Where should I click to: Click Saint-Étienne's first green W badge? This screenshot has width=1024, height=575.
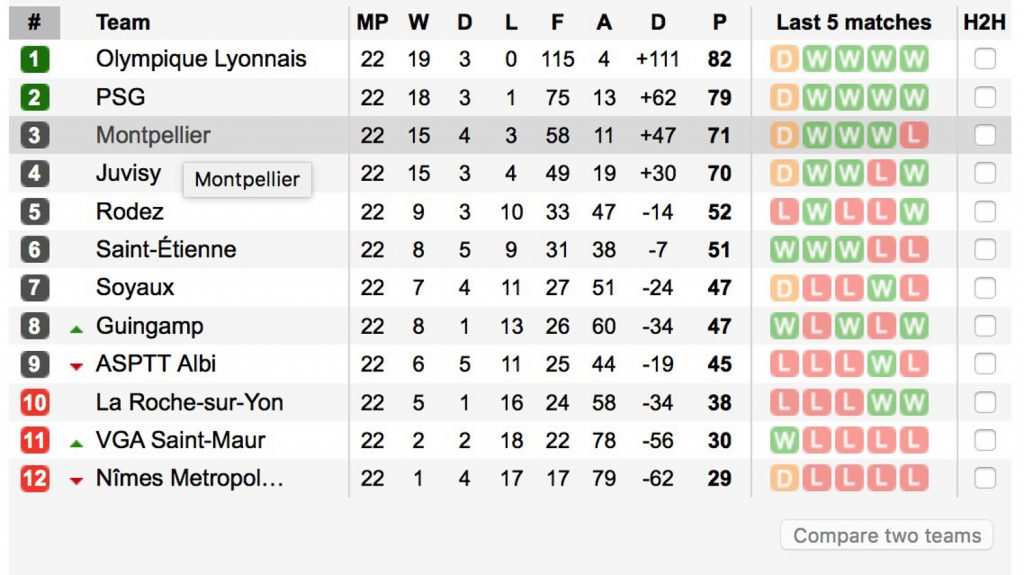coord(785,249)
